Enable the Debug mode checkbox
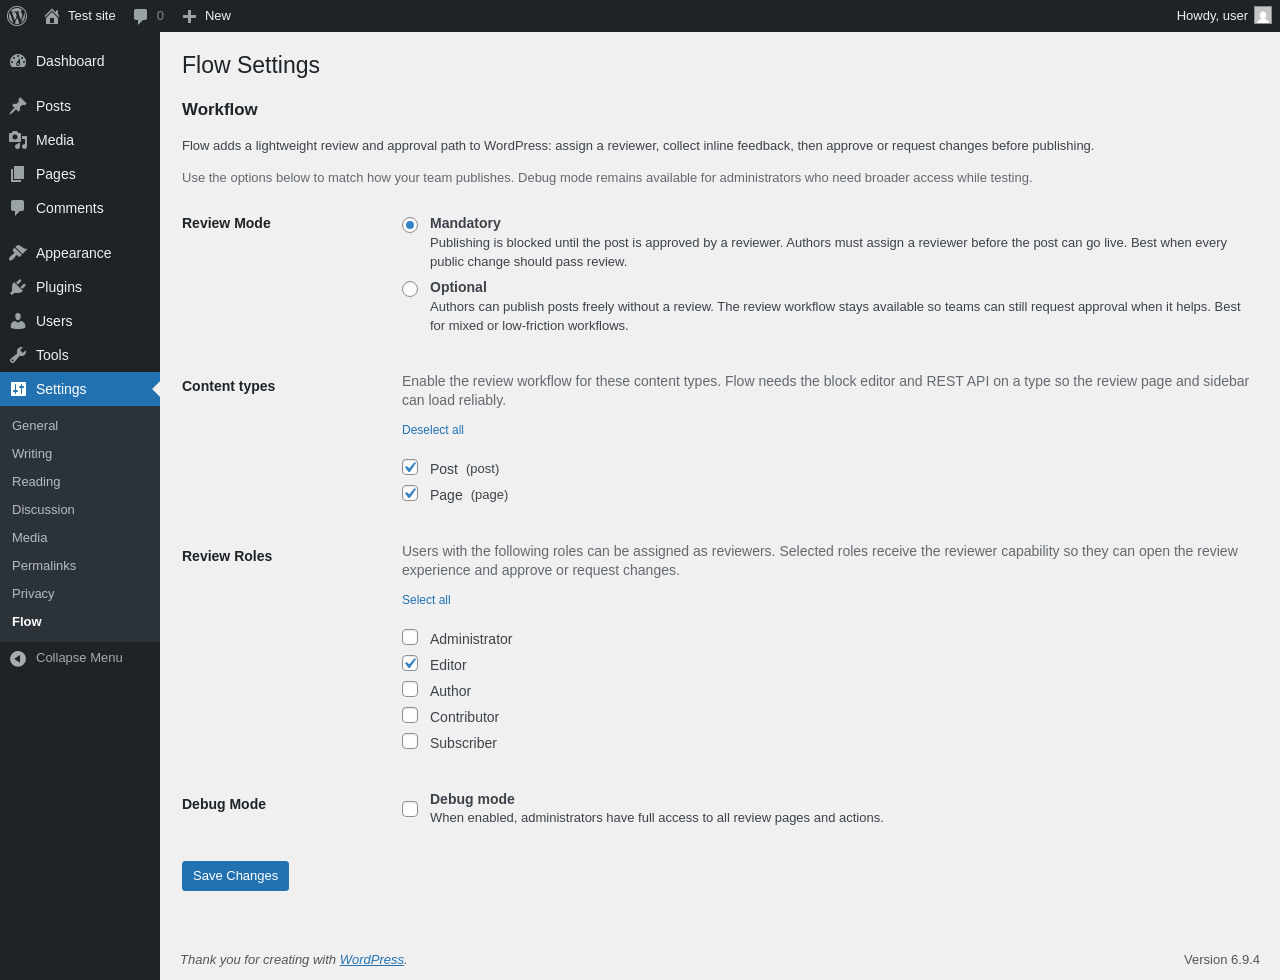The width and height of the screenshot is (1280, 980). click(x=410, y=809)
